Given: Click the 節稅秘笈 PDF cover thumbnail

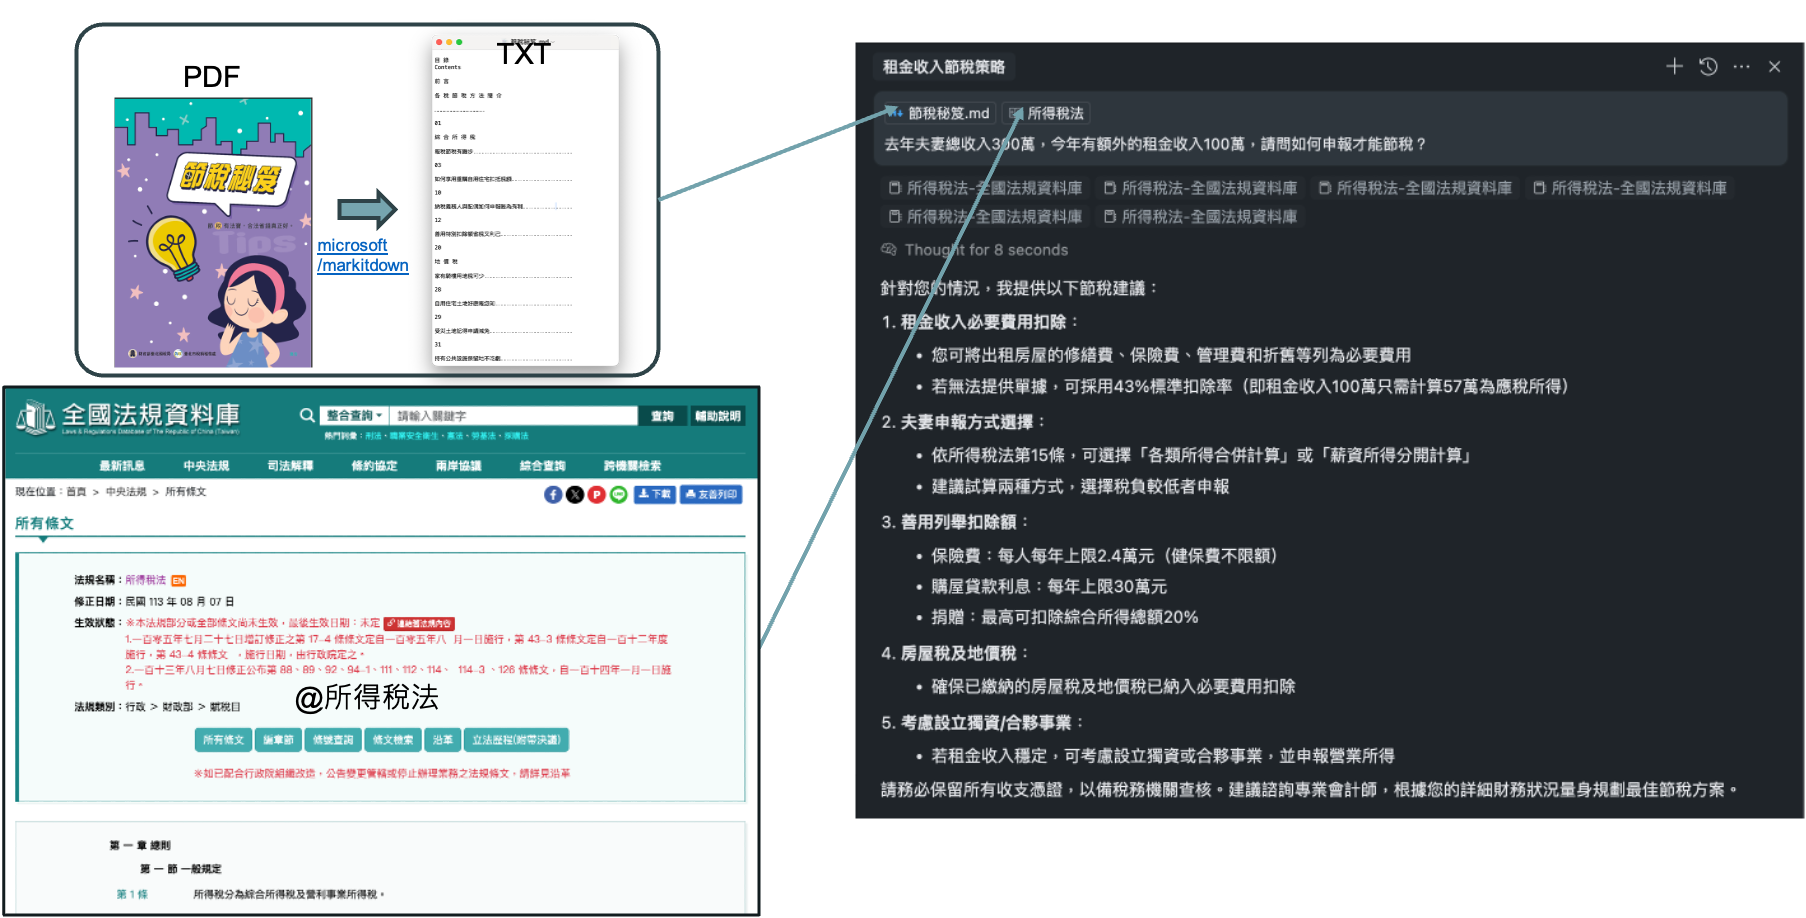Looking at the screenshot, I should [213, 232].
